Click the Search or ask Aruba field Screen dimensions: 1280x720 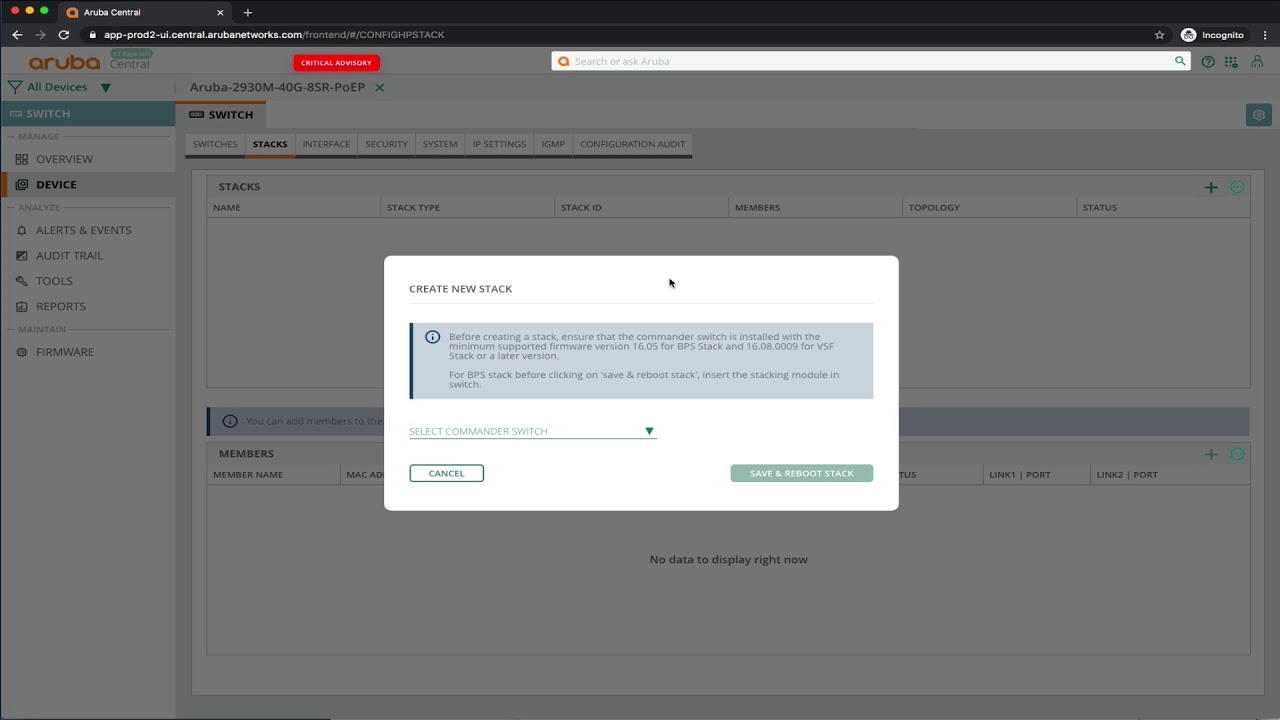[x=870, y=61]
